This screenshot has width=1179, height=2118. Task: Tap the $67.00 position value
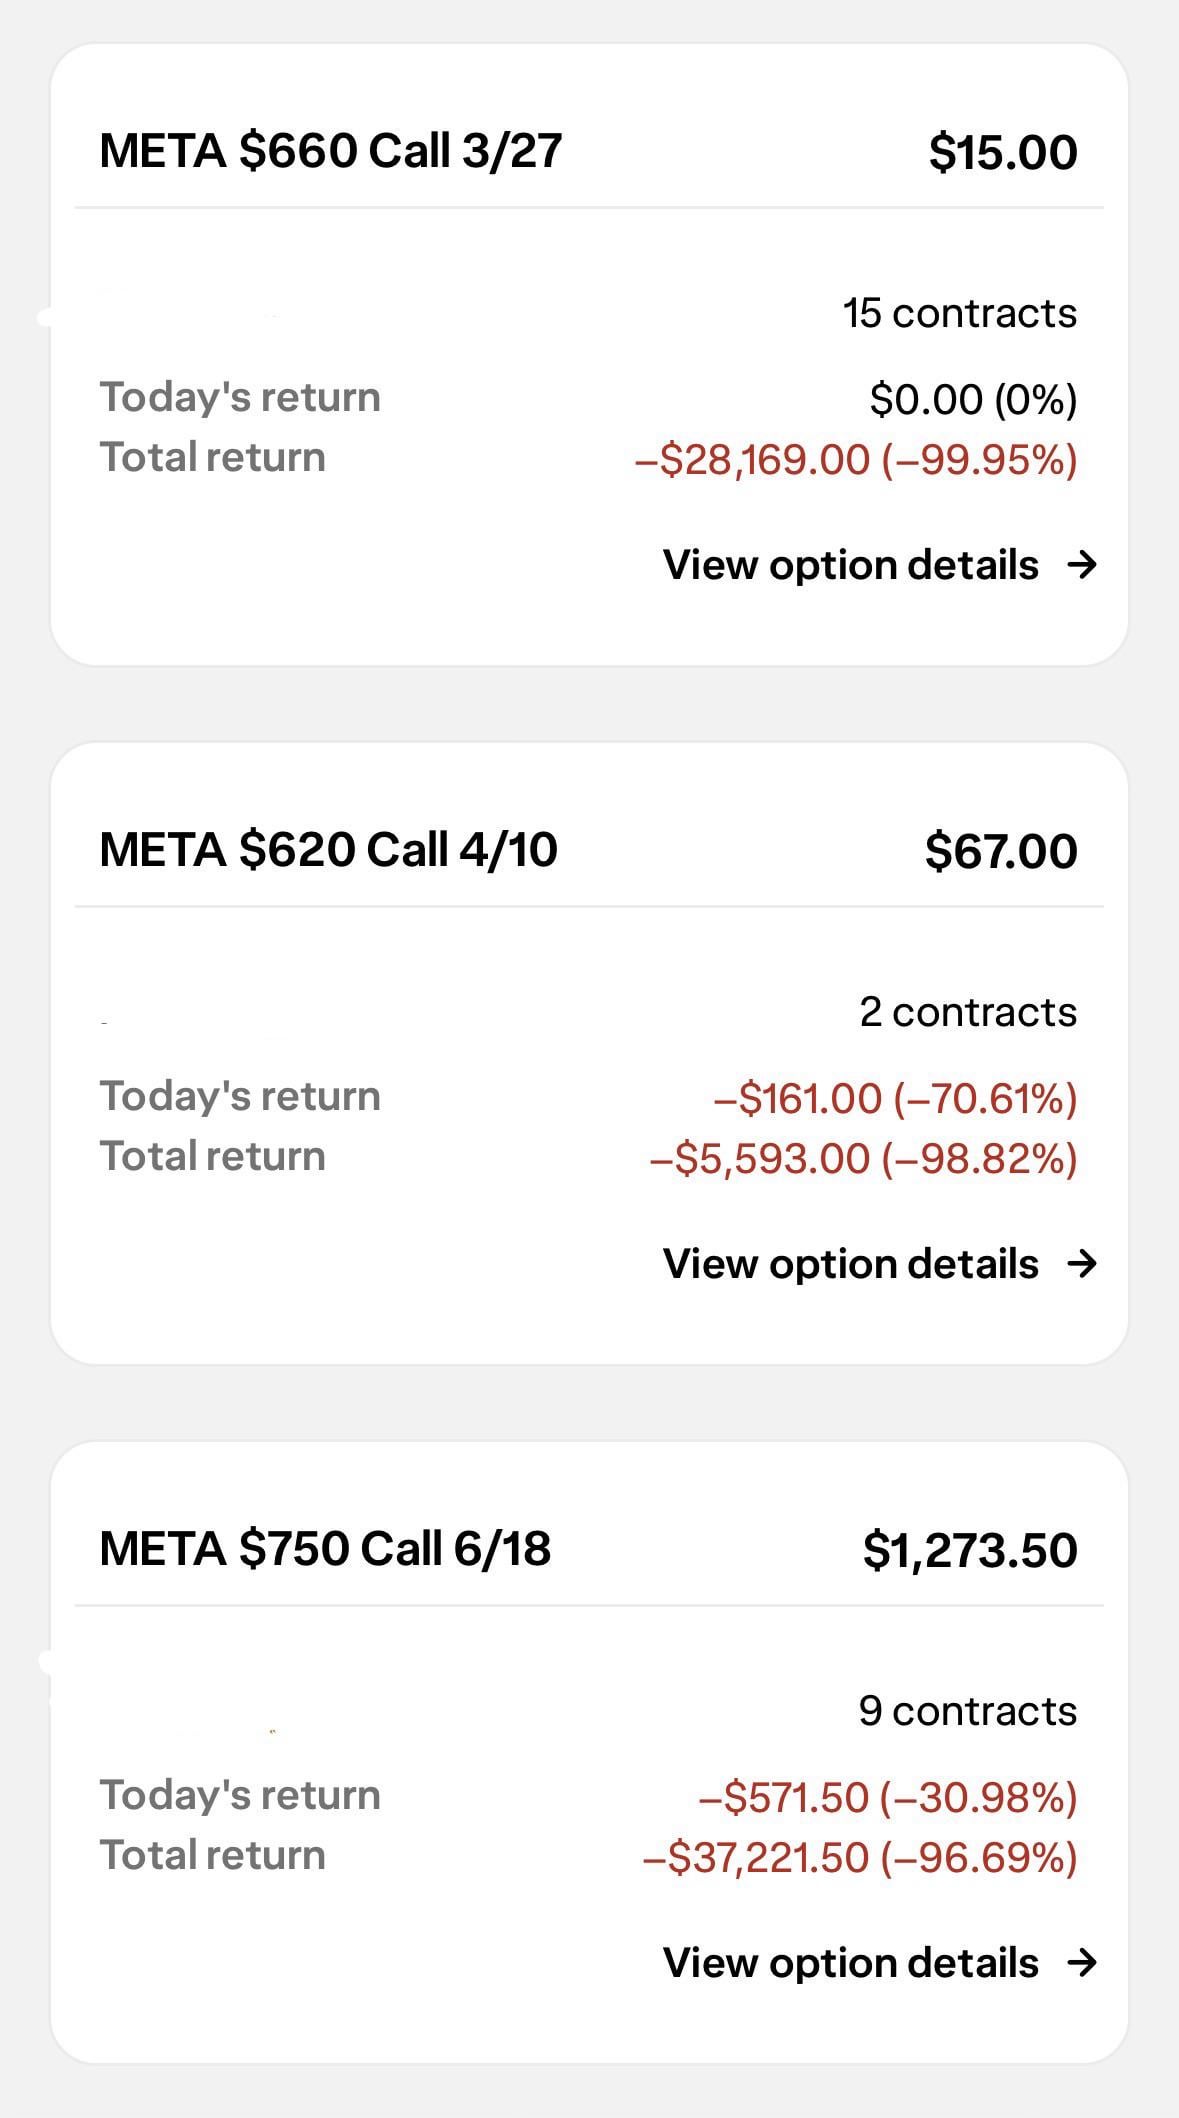[1001, 851]
